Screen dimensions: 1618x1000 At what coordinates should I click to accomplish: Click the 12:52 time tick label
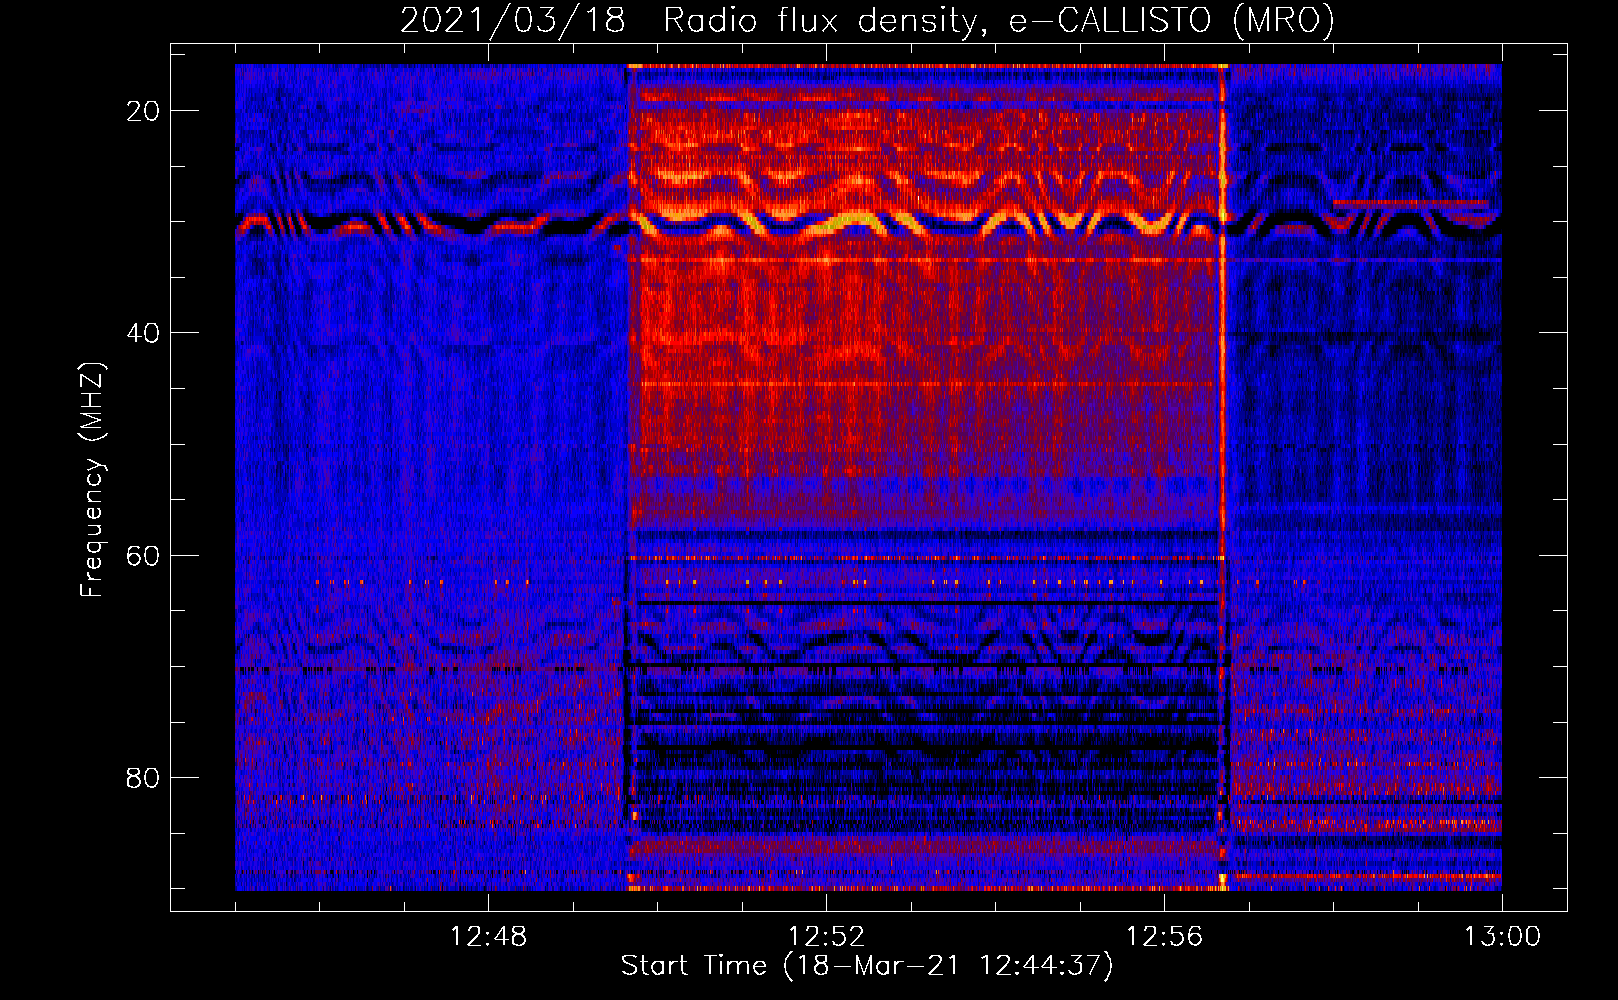pos(826,937)
